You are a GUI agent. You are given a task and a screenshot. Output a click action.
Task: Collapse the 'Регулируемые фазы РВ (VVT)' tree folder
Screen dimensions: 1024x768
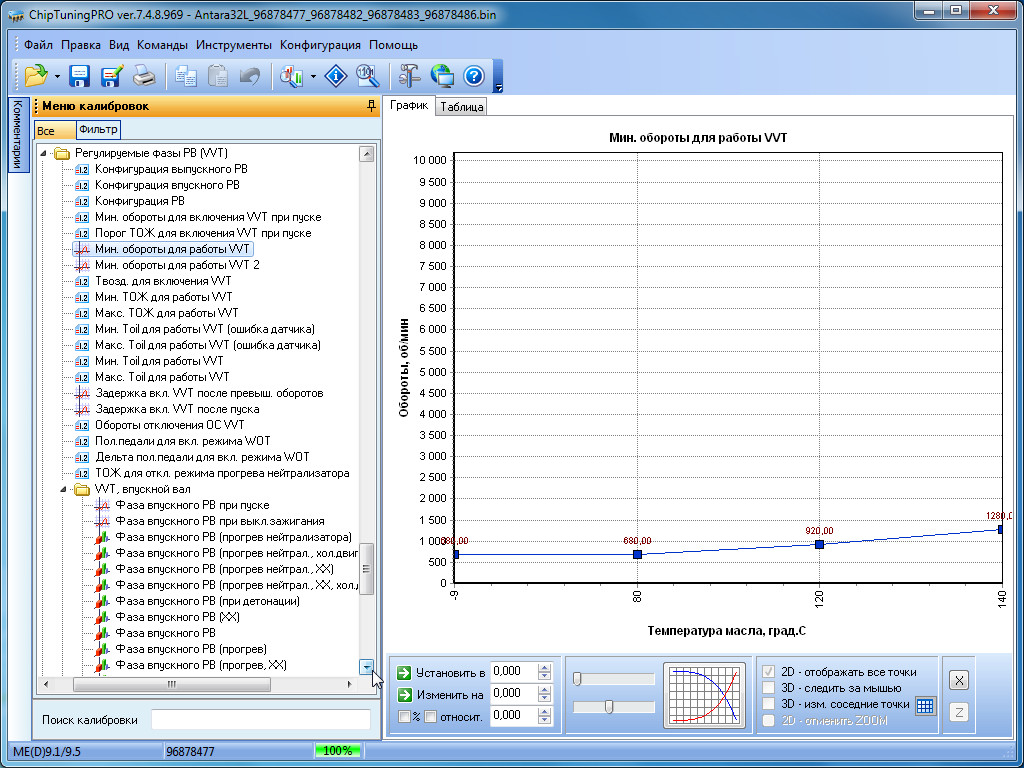43,154
